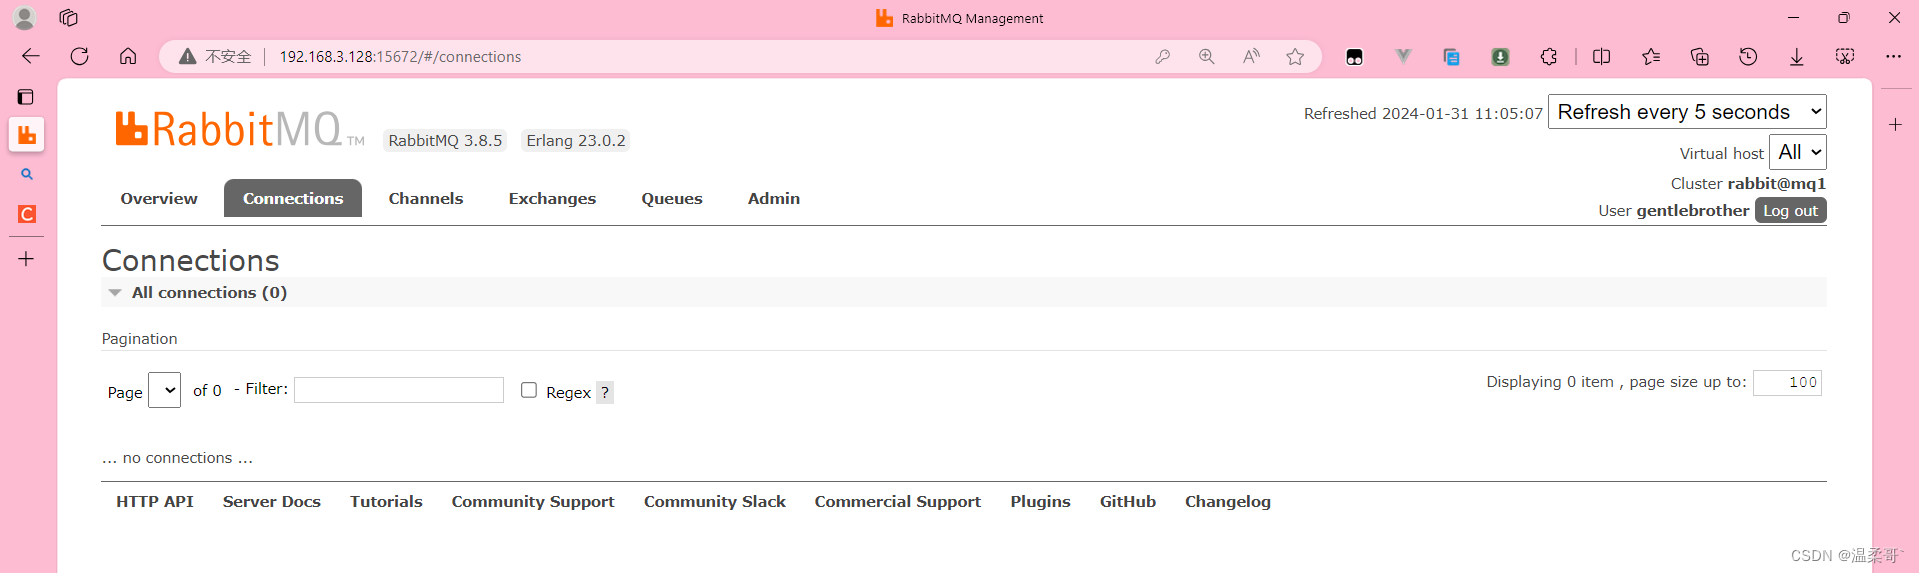Click the Regex help question mark

(x=605, y=393)
